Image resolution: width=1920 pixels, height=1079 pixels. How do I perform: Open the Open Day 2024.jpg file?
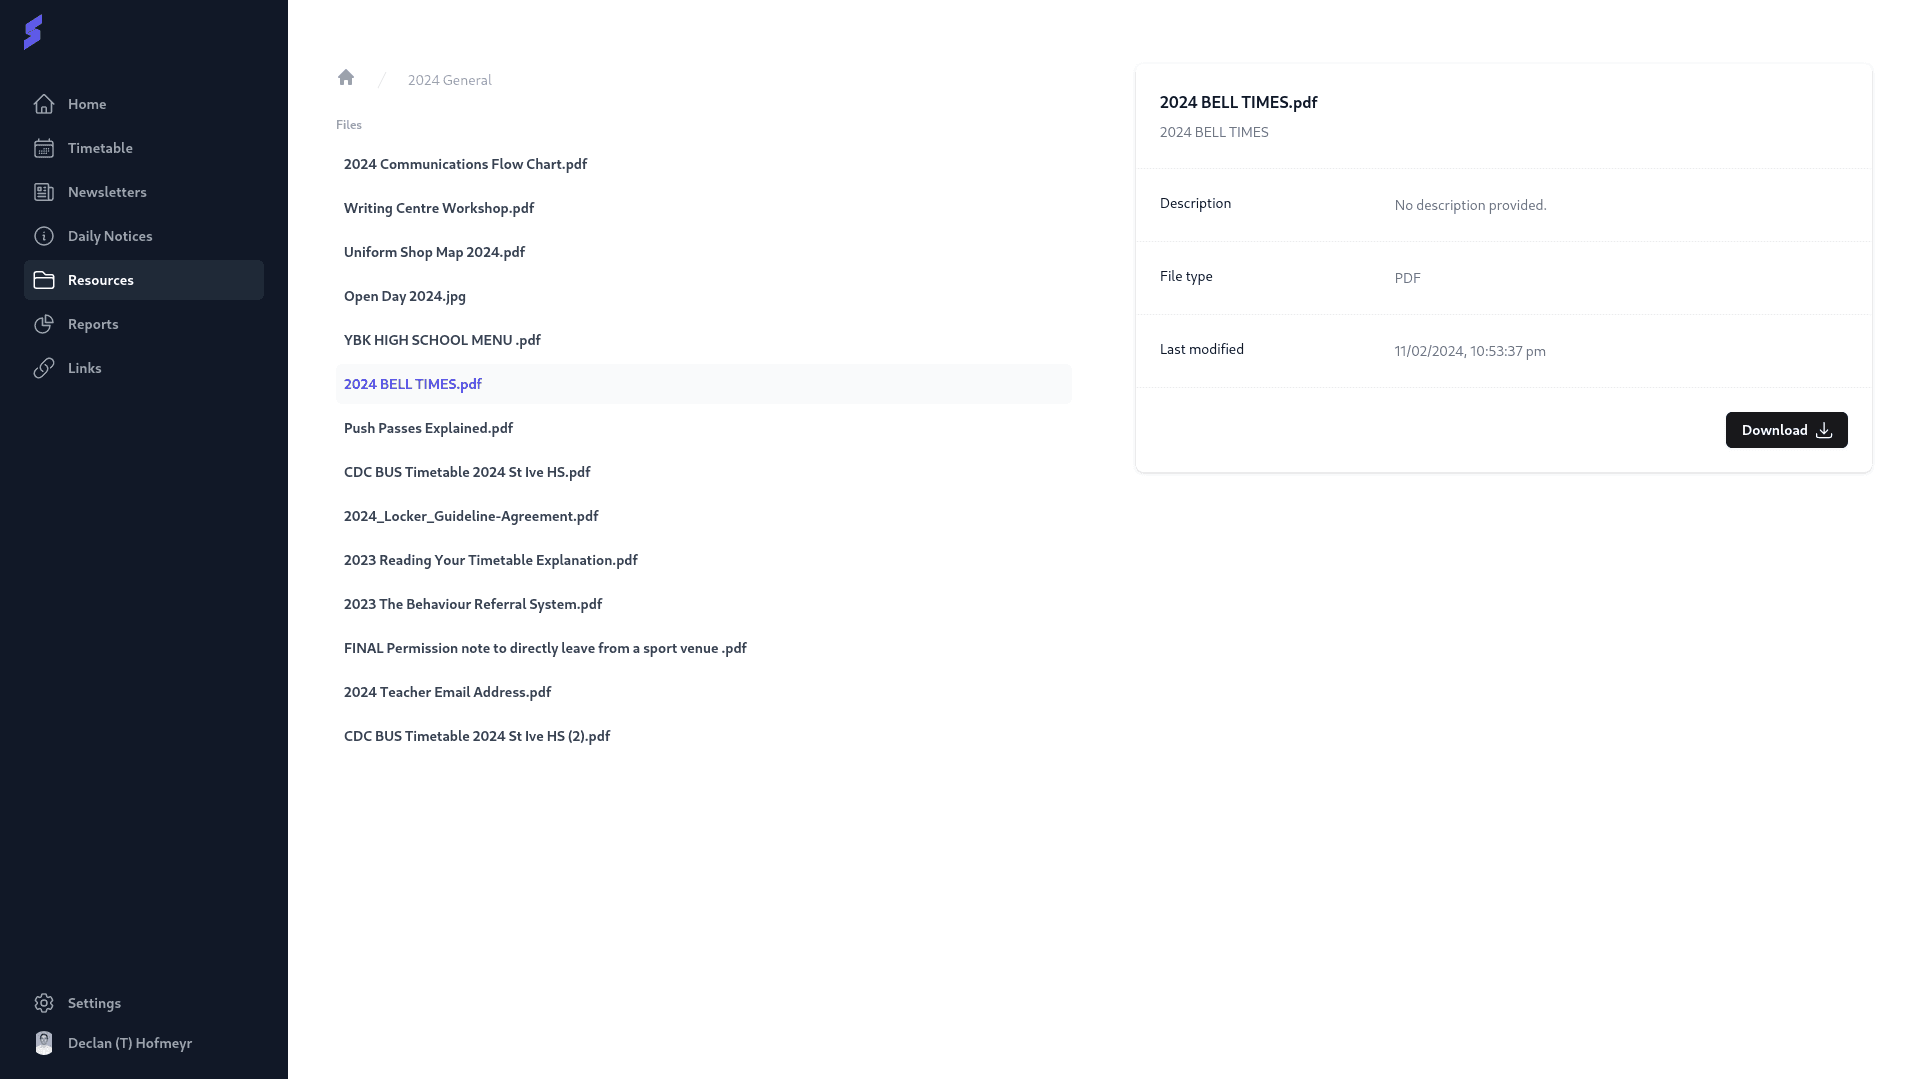pos(405,296)
